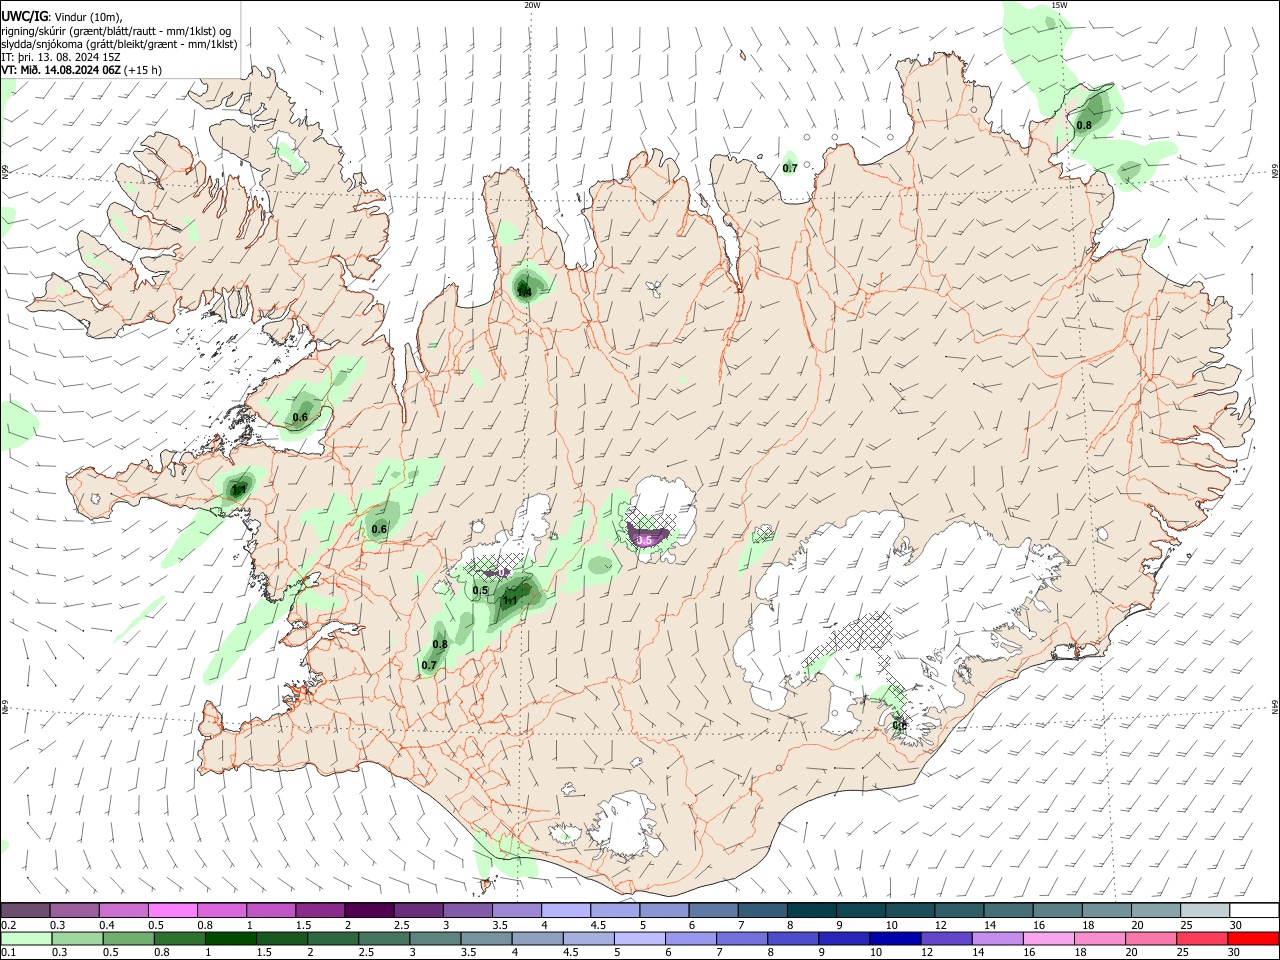Choose the deep blue 10–12 rain swatch

point(894,938)
